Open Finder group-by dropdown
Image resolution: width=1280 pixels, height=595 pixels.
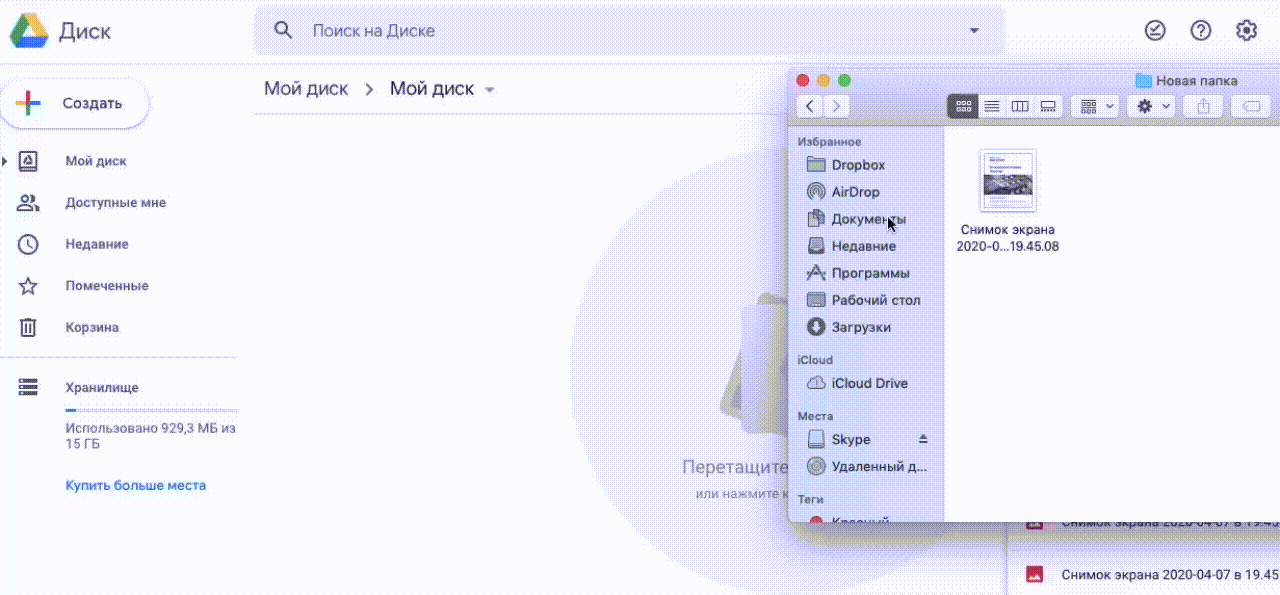click(x=1095, y=106)
